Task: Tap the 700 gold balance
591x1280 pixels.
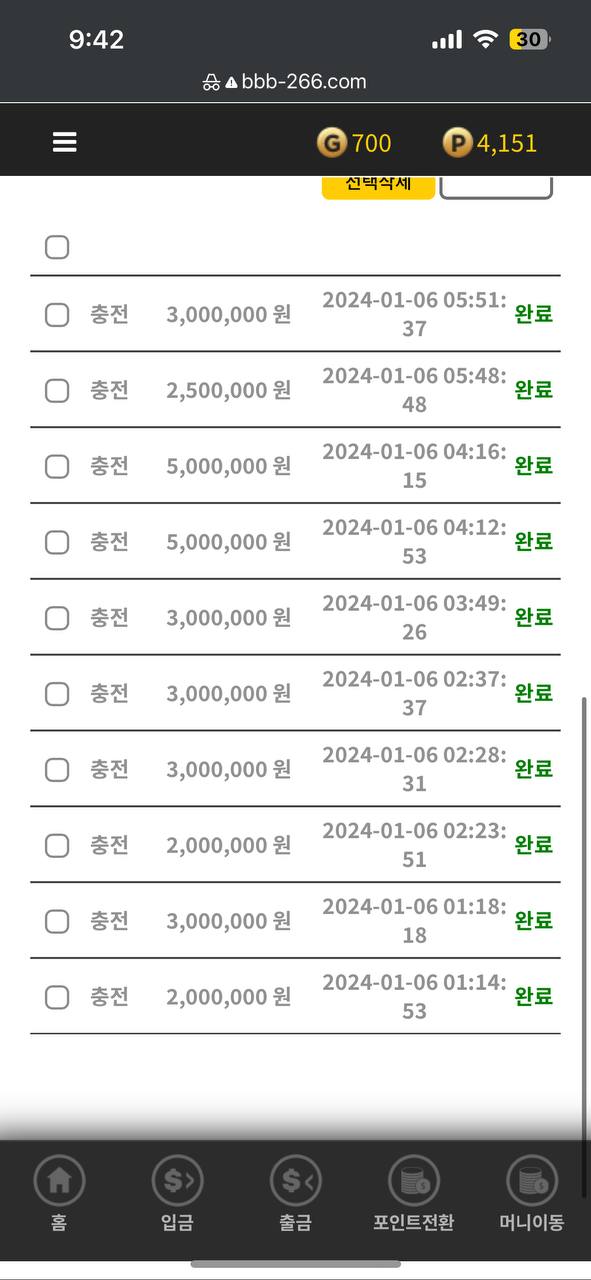Action: point(371,143)
